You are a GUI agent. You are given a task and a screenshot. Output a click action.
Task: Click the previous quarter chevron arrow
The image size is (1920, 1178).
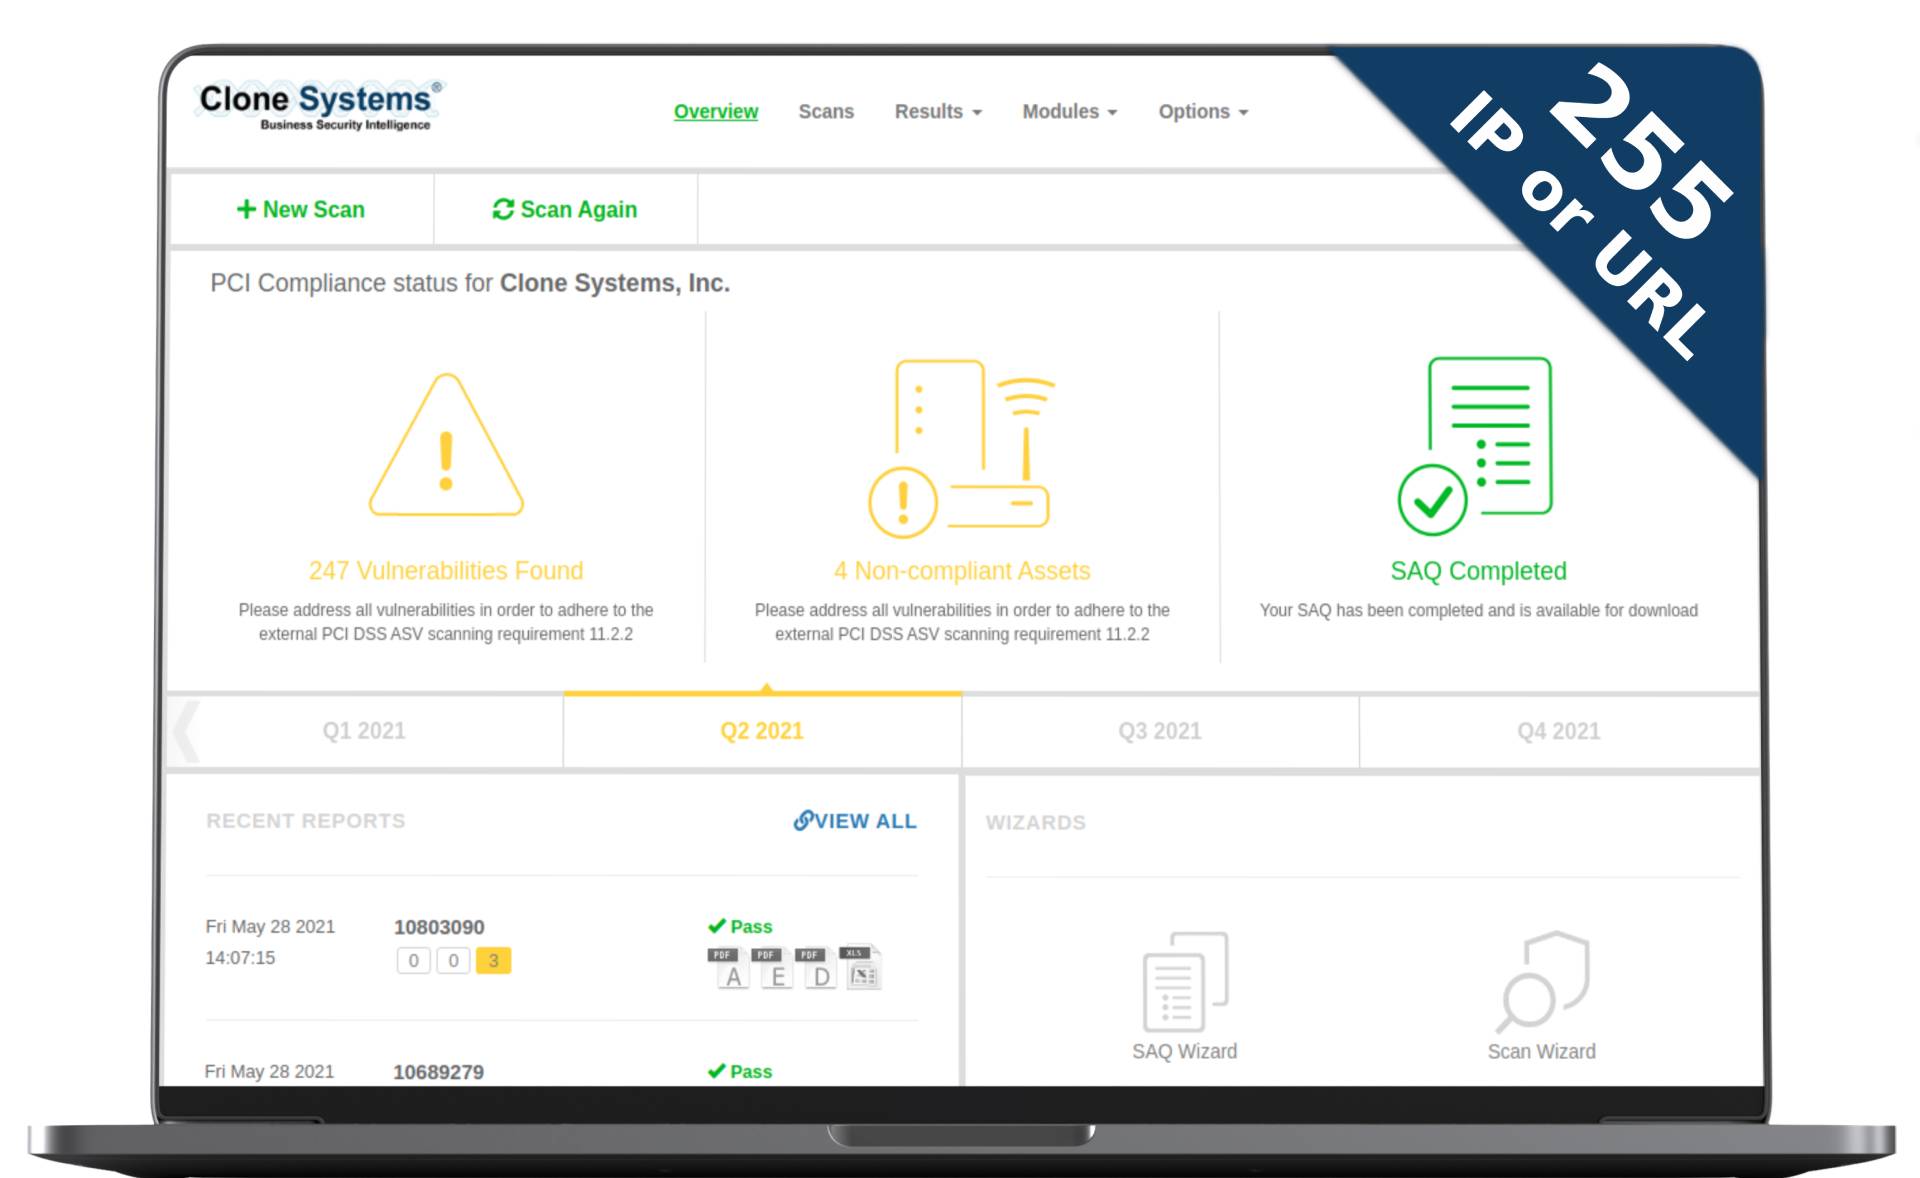186,731
